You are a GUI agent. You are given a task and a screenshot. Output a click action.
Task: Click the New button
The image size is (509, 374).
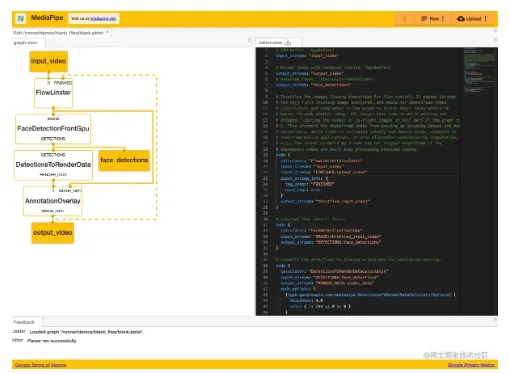(431, 19)
